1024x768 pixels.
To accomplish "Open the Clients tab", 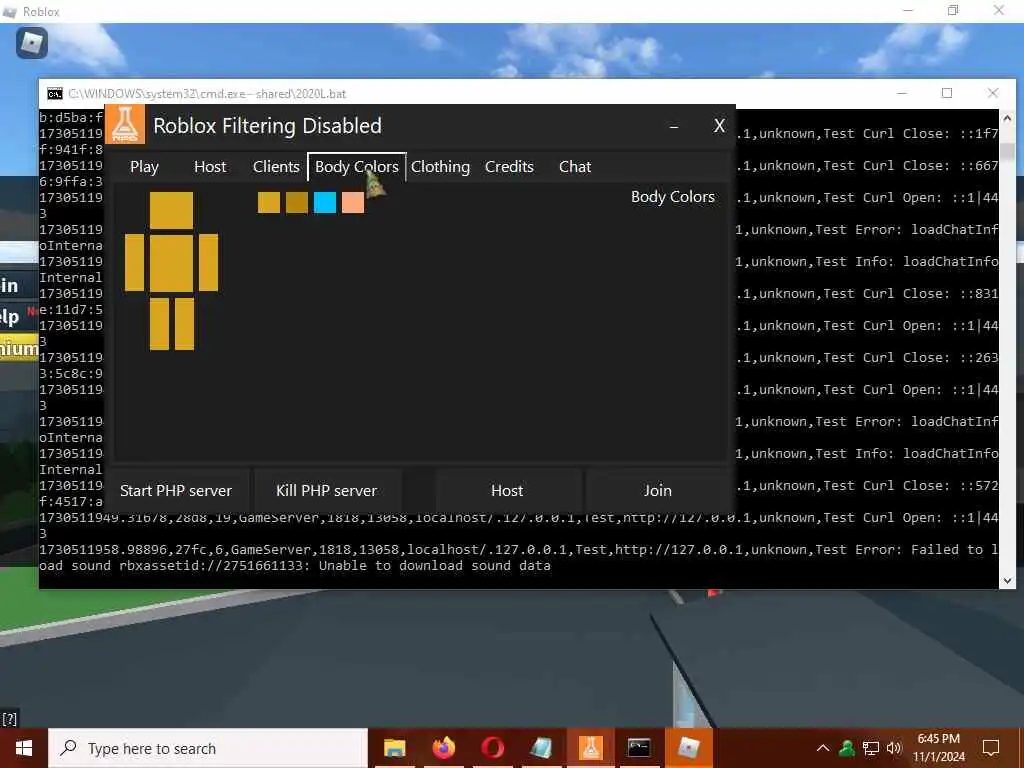I will [276, 167].
